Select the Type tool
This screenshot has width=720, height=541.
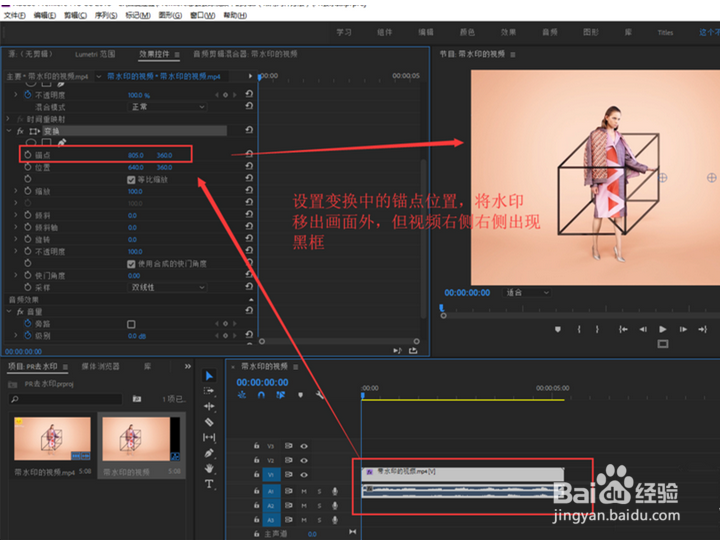(209, 484)
